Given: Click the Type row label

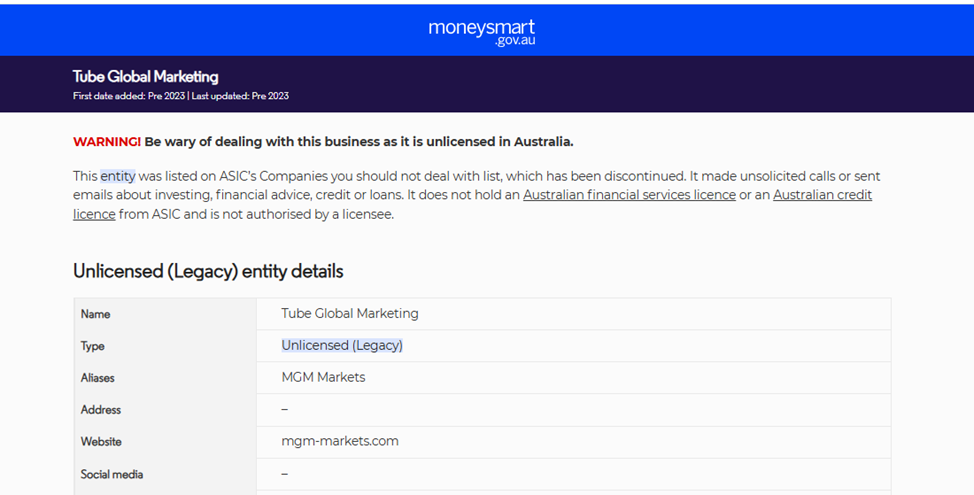Looking at the screenshot, I should [93, 346].
